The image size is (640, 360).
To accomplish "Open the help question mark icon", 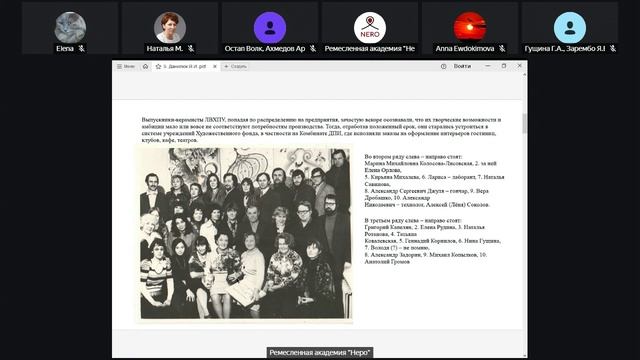I will point(444,66).
